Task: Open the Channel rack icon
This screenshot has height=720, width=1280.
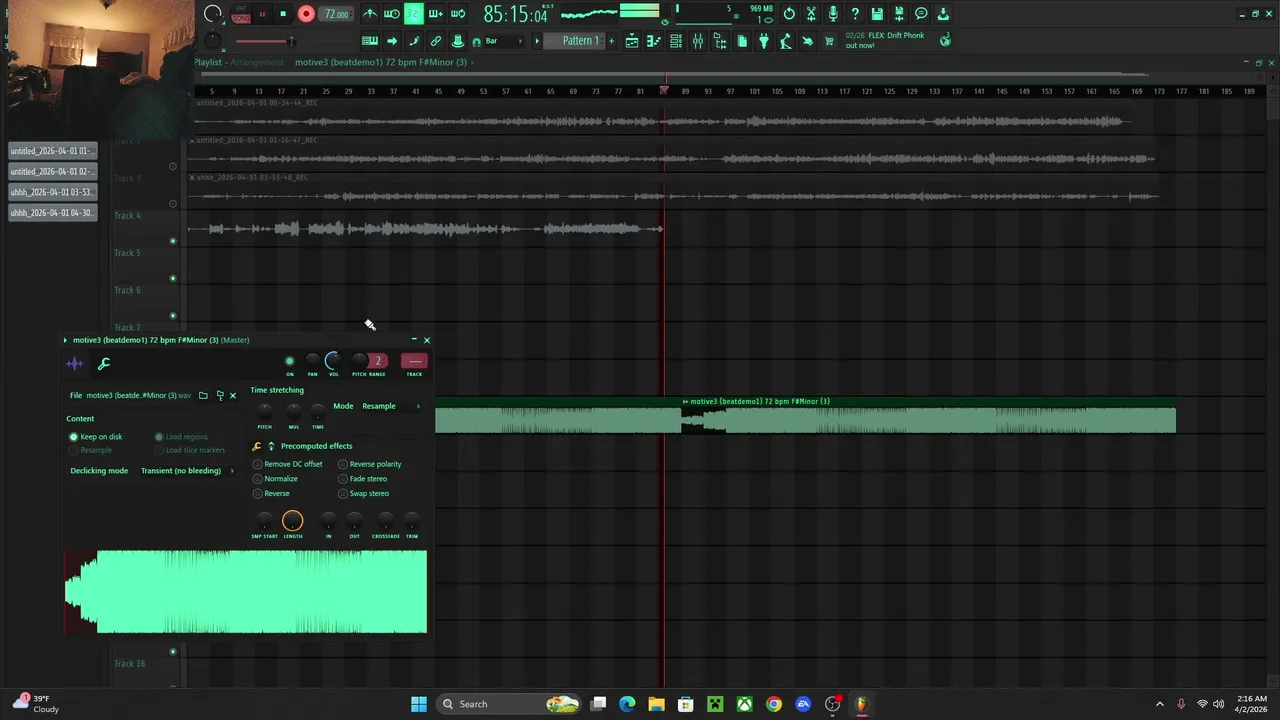Action: coord(675,41)
